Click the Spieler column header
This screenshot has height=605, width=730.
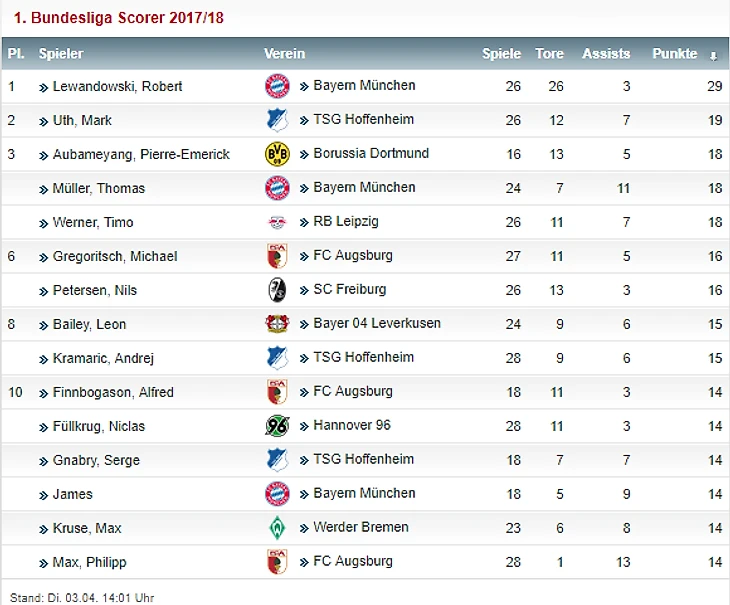click(x=61, y=54)
